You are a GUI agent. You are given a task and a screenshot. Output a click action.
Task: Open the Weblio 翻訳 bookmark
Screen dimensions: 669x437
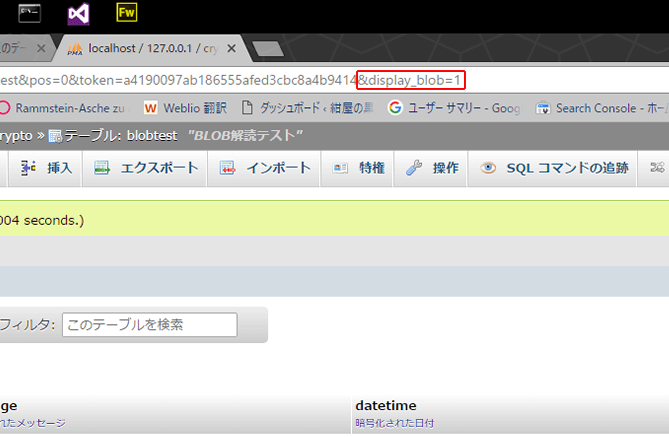[185, 108]
